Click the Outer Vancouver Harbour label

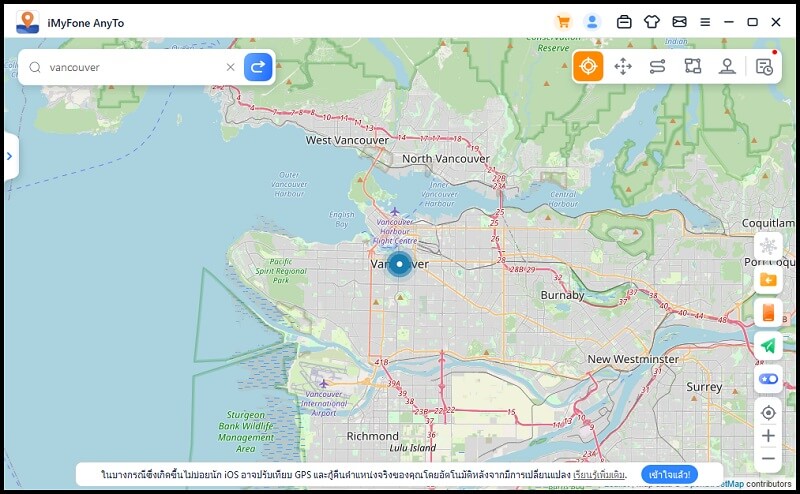[x=289, y=184]
